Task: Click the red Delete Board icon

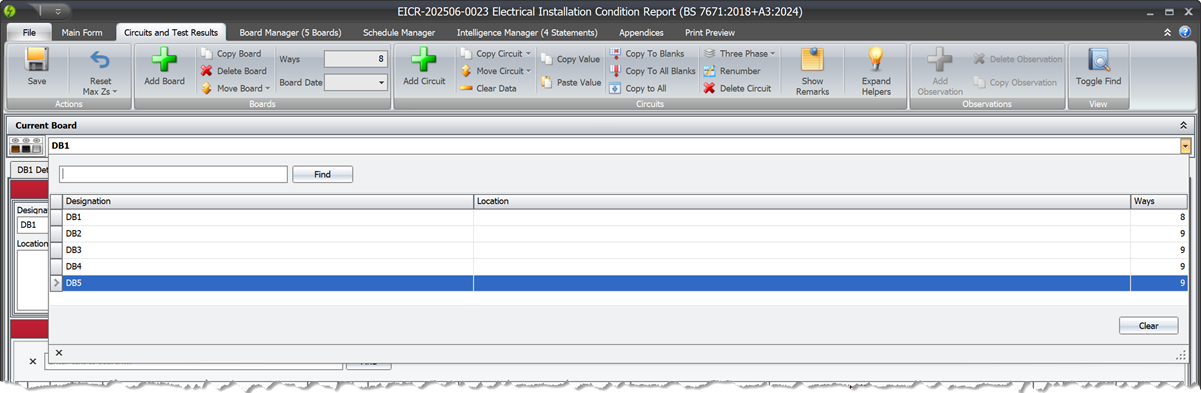Action: 206,71
